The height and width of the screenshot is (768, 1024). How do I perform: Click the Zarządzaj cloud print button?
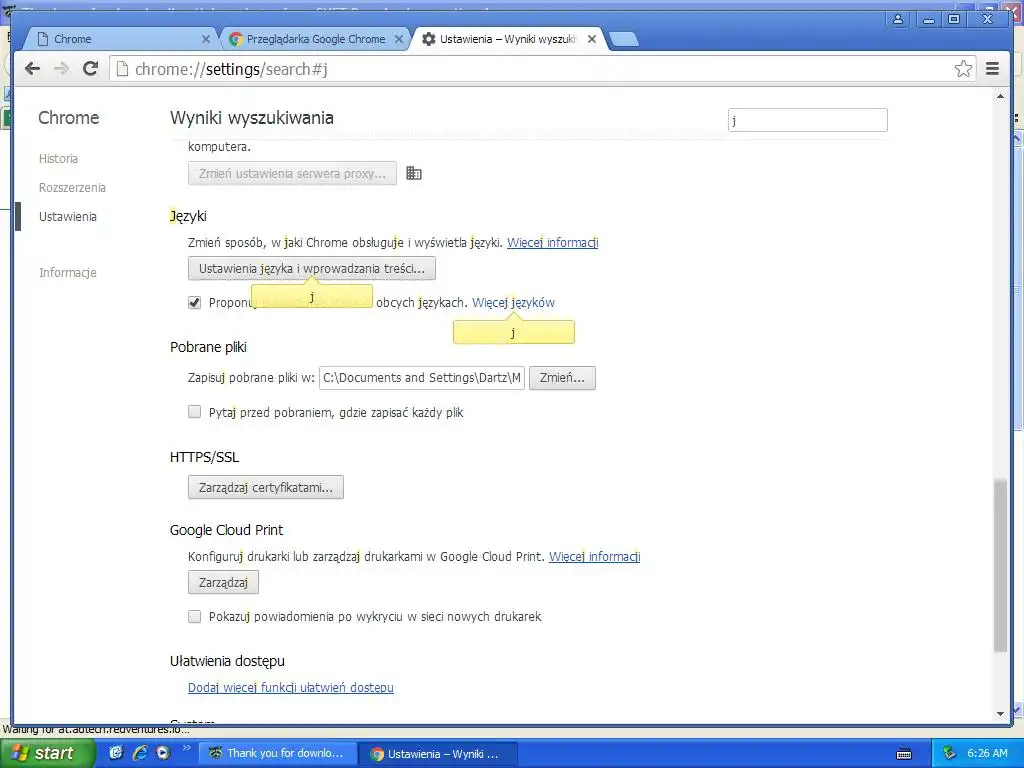pos(223,583)
